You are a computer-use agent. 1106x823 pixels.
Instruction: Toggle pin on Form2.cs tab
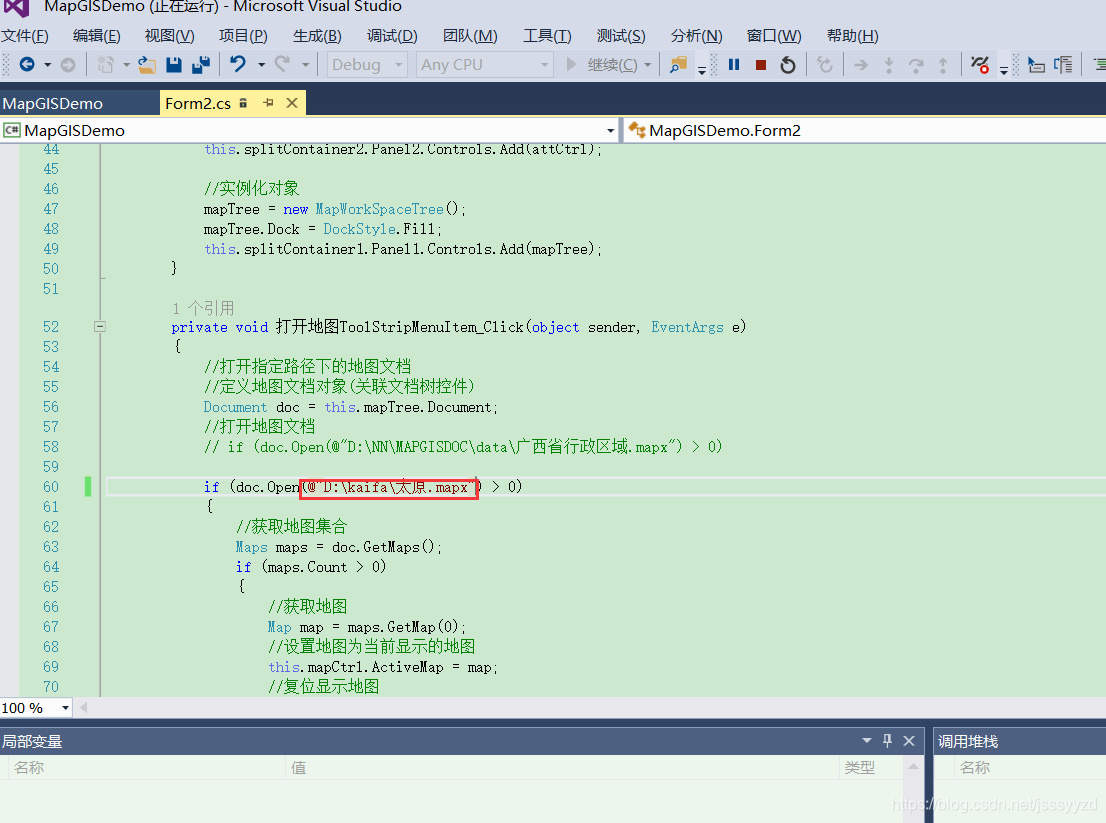coord(268,103)
